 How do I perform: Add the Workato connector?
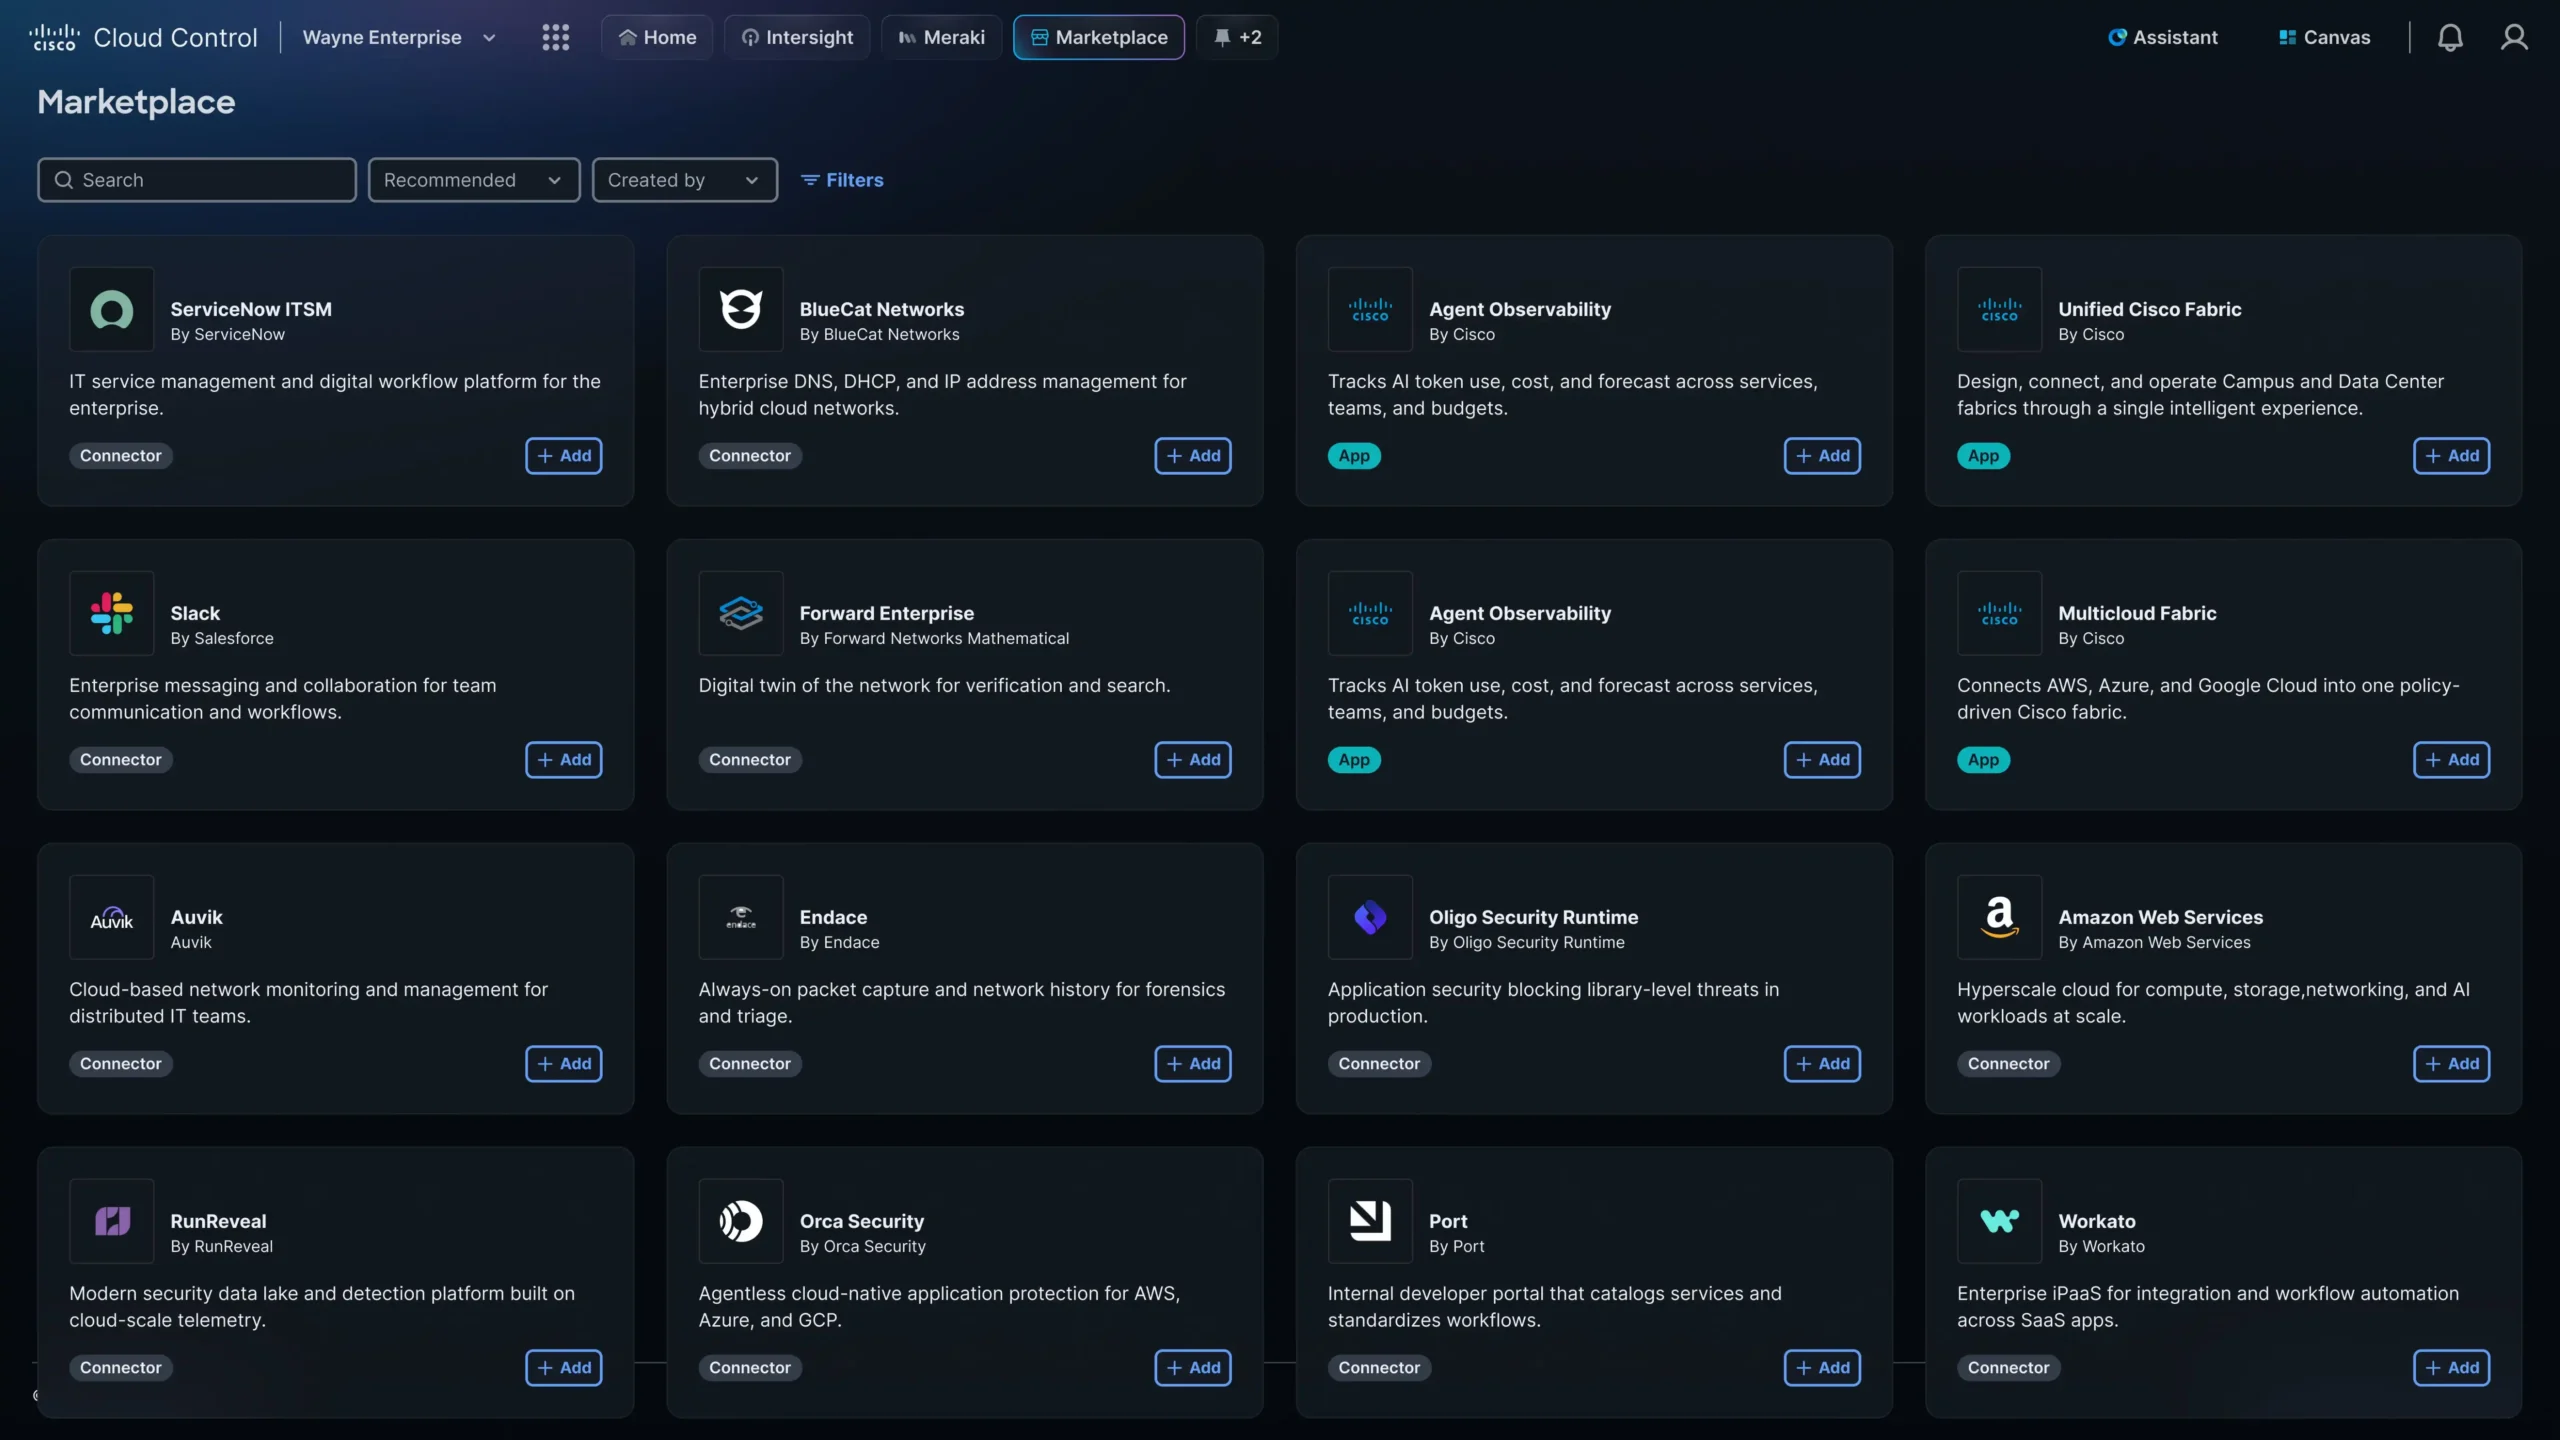pyautogui.click(x=2452, y=1368)
